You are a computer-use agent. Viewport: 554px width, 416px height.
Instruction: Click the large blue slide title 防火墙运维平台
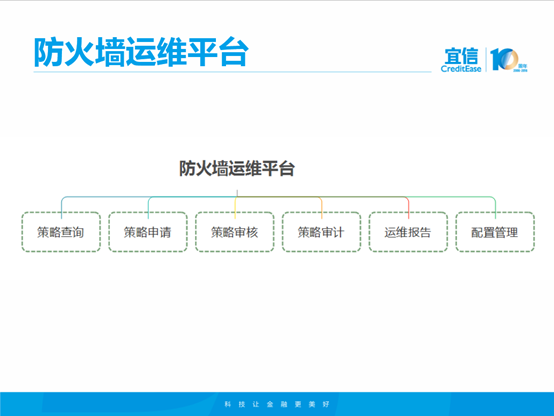141,52
